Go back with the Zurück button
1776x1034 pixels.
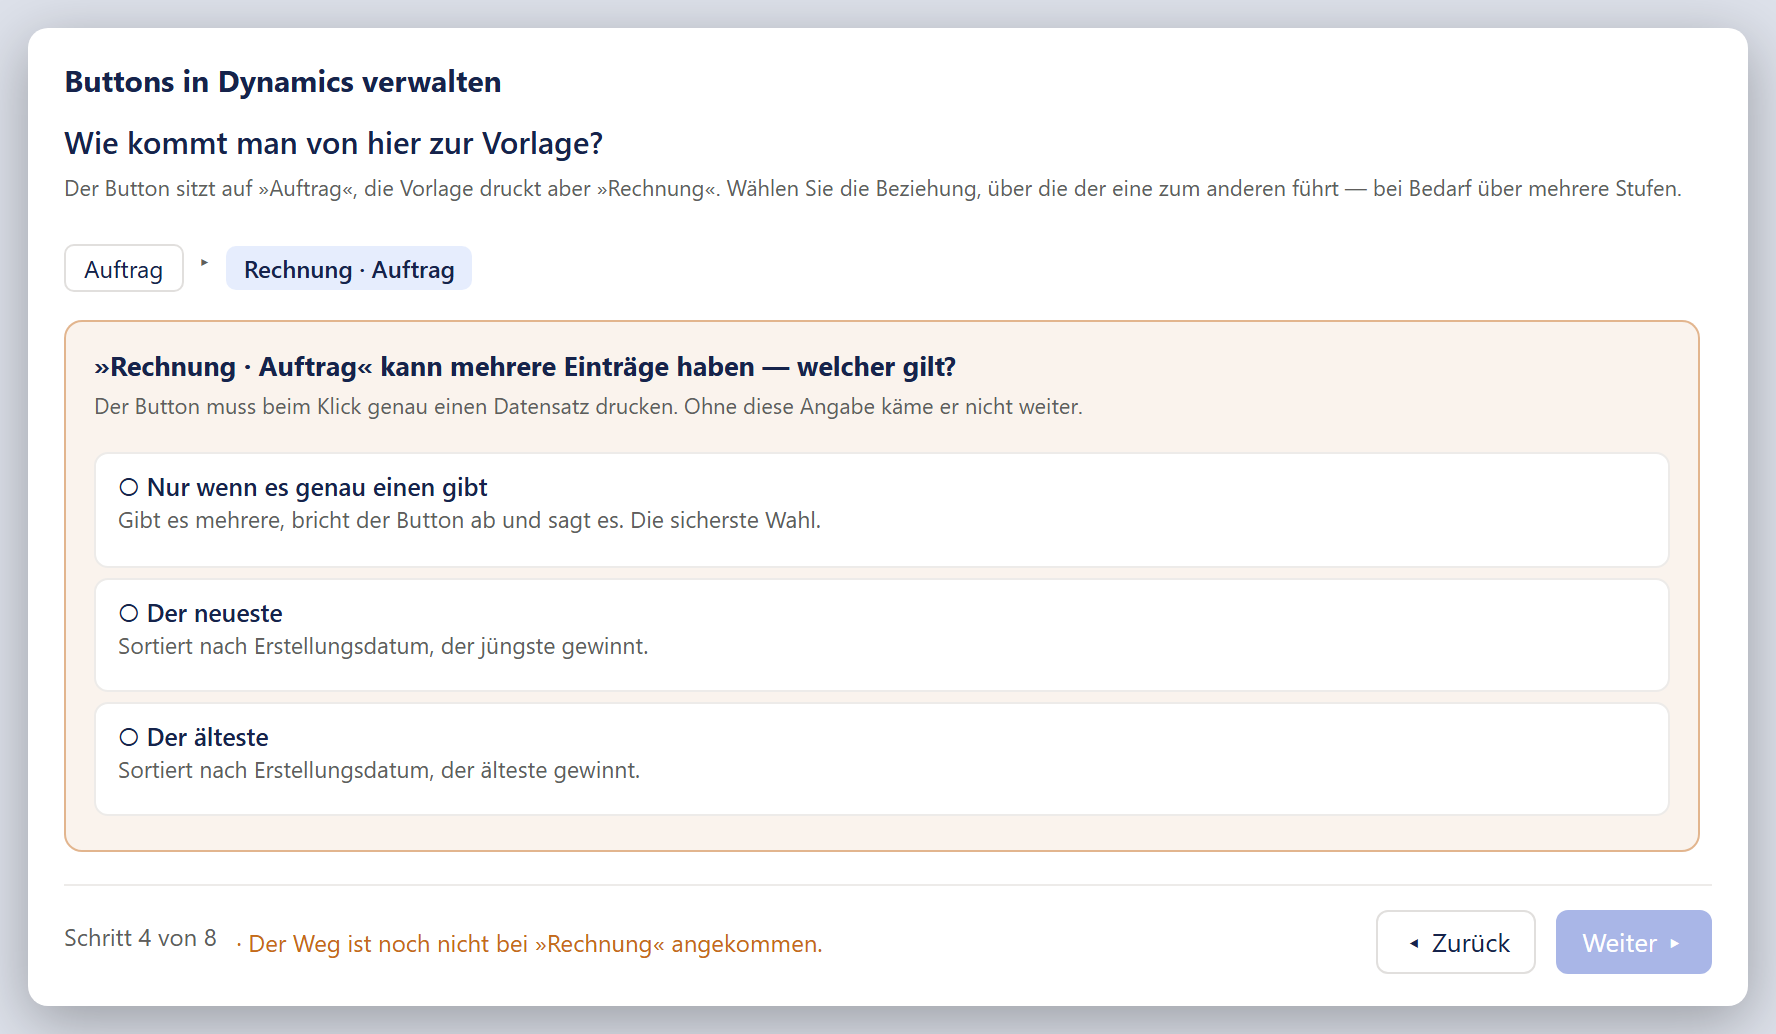(1455, 942)
